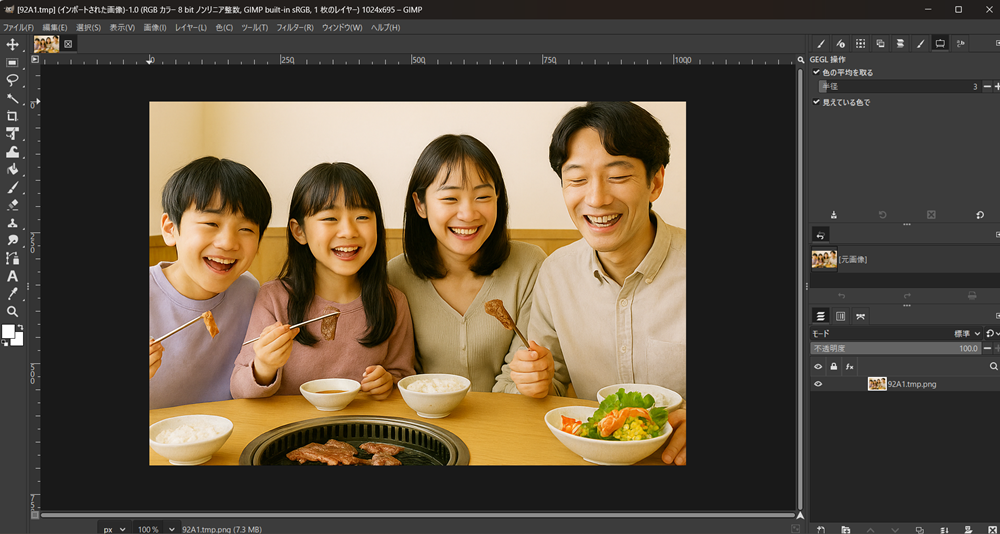This screenshot has width=1000, height=534.
Task: Open the 100% zoom level dropdown
Action: coord(156,529)
